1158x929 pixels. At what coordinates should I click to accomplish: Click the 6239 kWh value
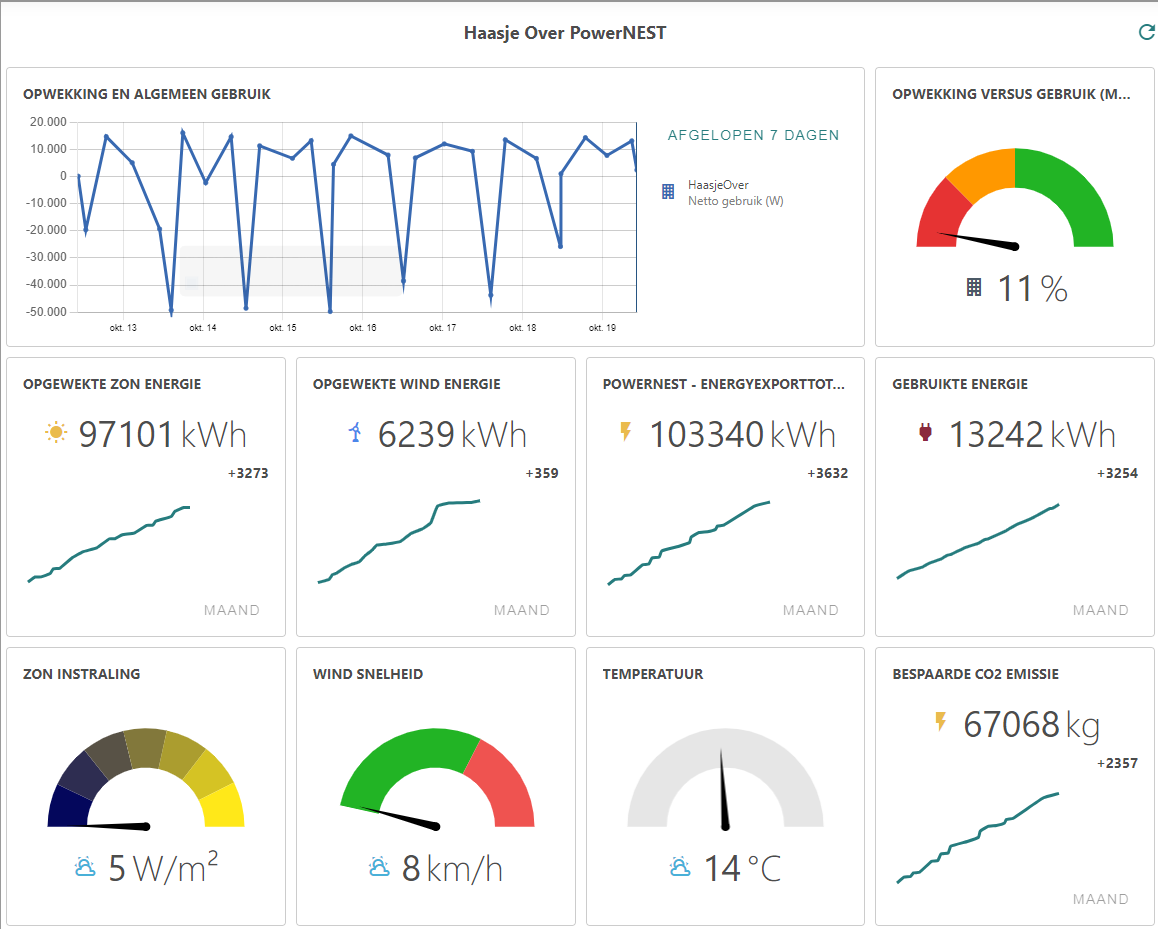click(452, 434)
